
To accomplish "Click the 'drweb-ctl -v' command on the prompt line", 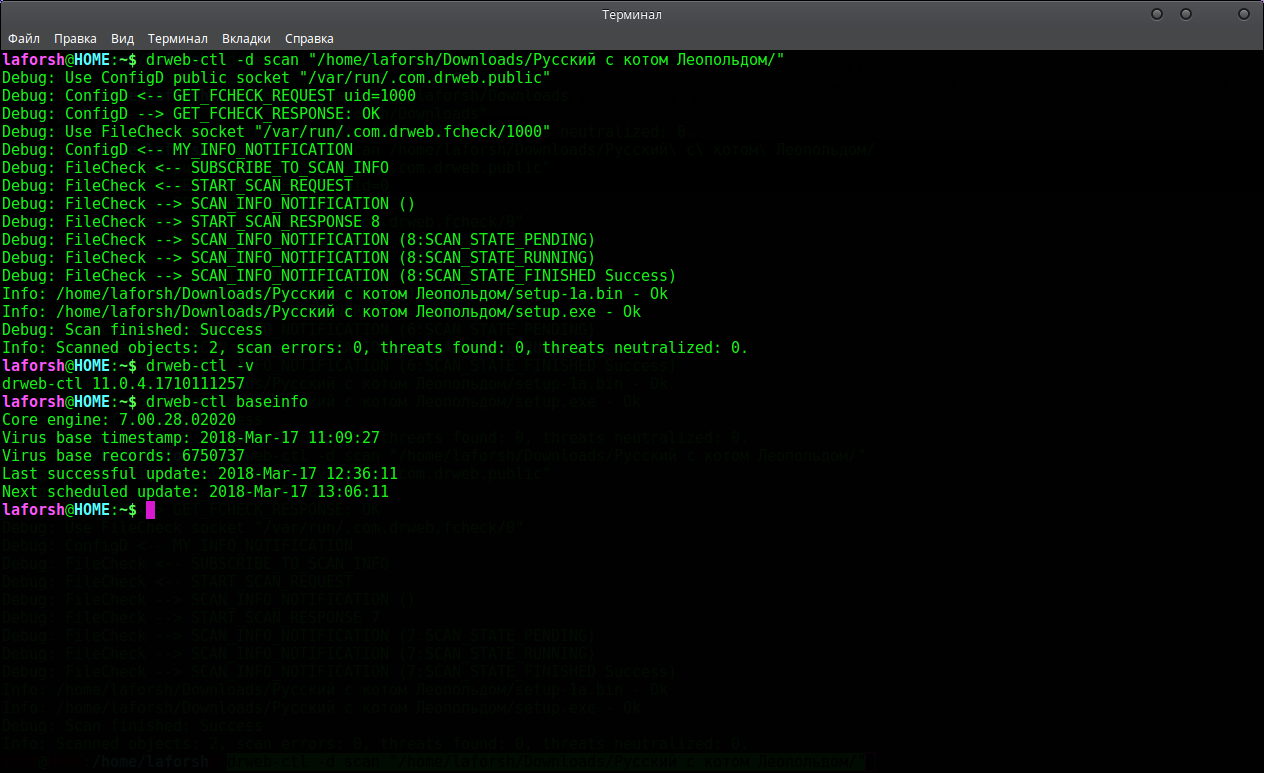I will point(199,366).
